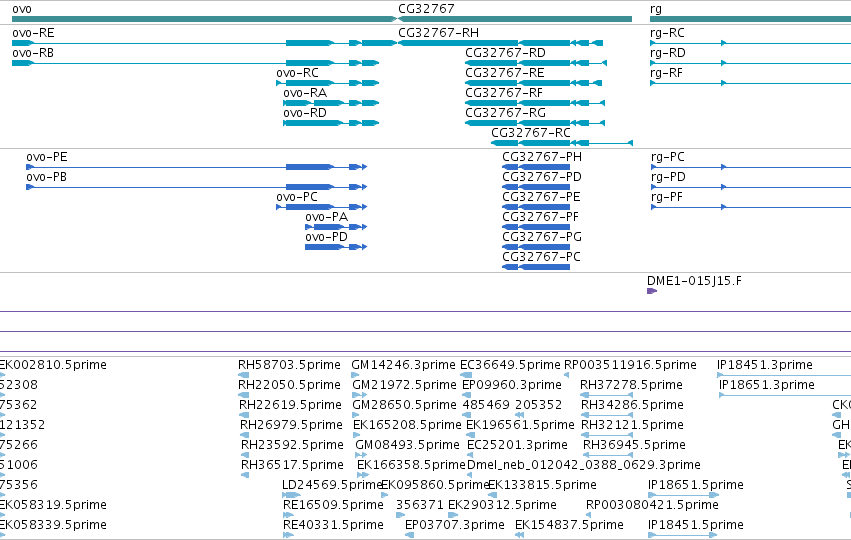Click transcript label ovo-RD
The height and width of the screenshot is (540, 851).
pos(305,113)
